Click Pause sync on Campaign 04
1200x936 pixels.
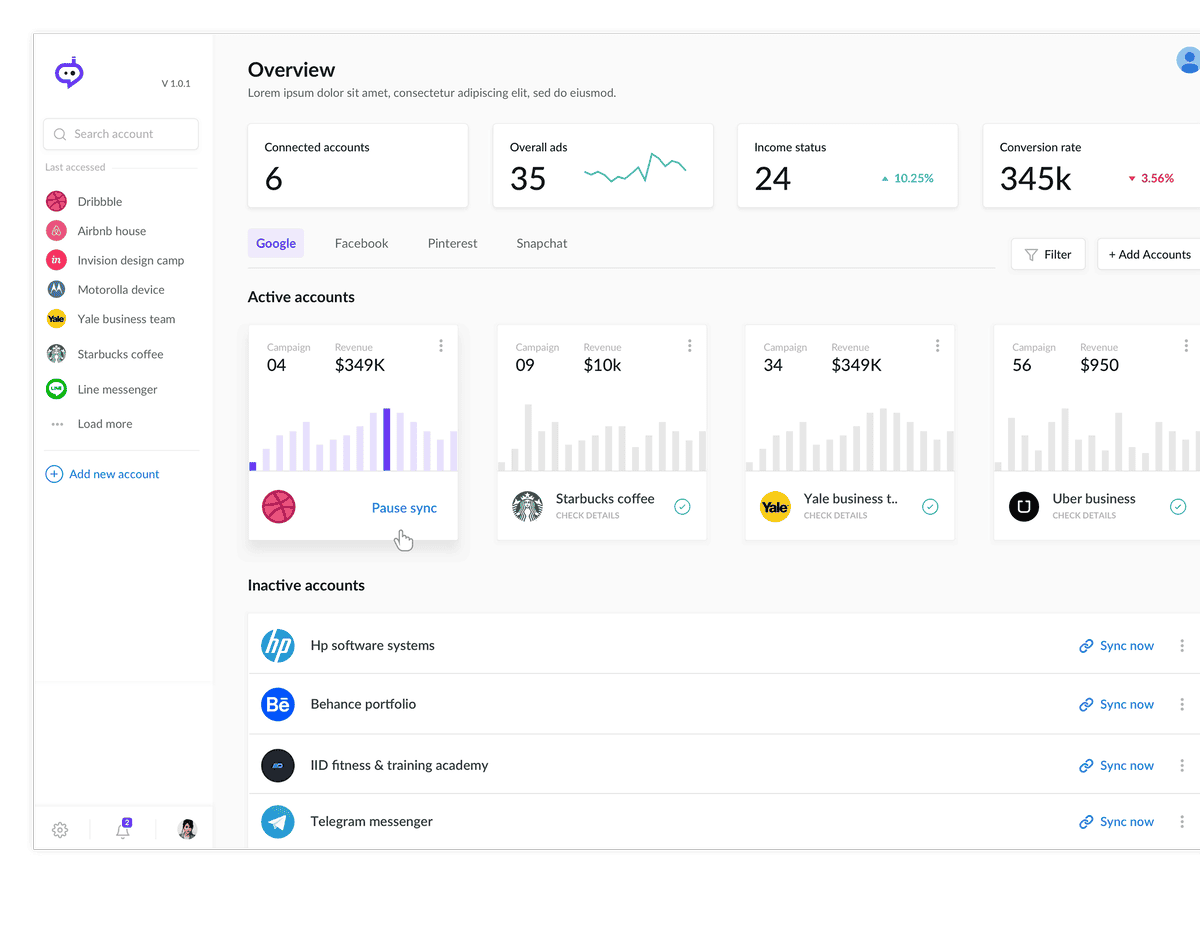[403, 507]
